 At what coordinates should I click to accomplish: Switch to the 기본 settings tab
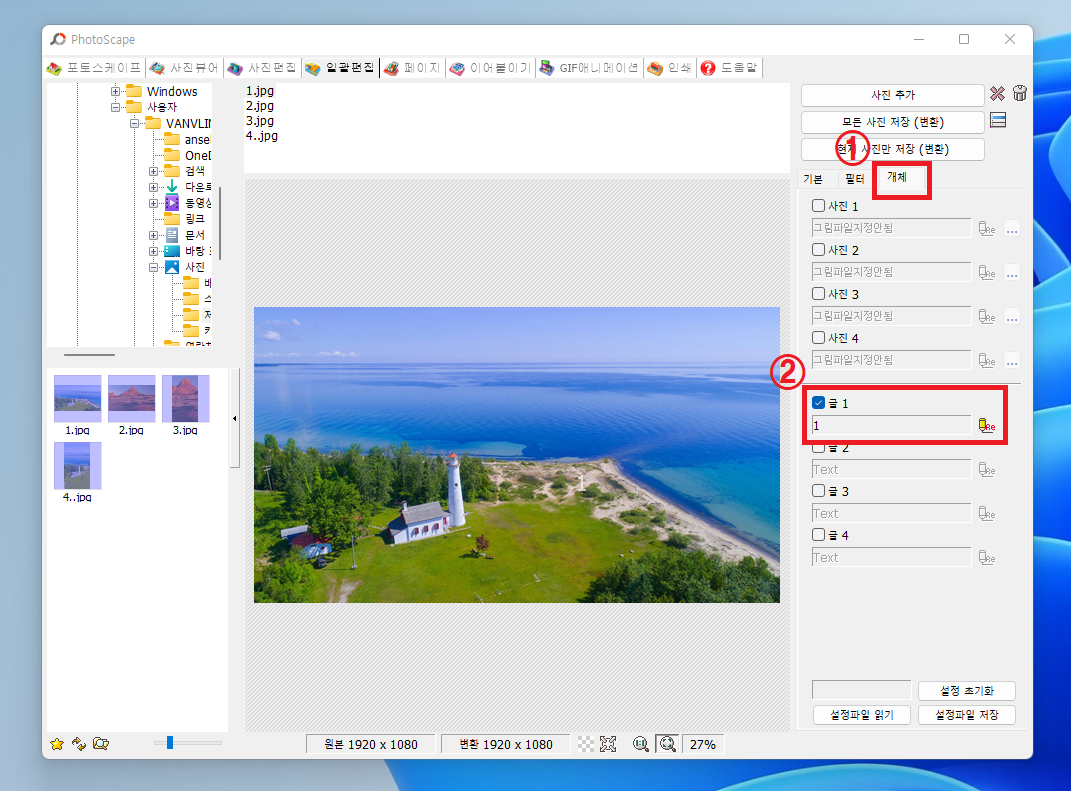coord(813,179)
